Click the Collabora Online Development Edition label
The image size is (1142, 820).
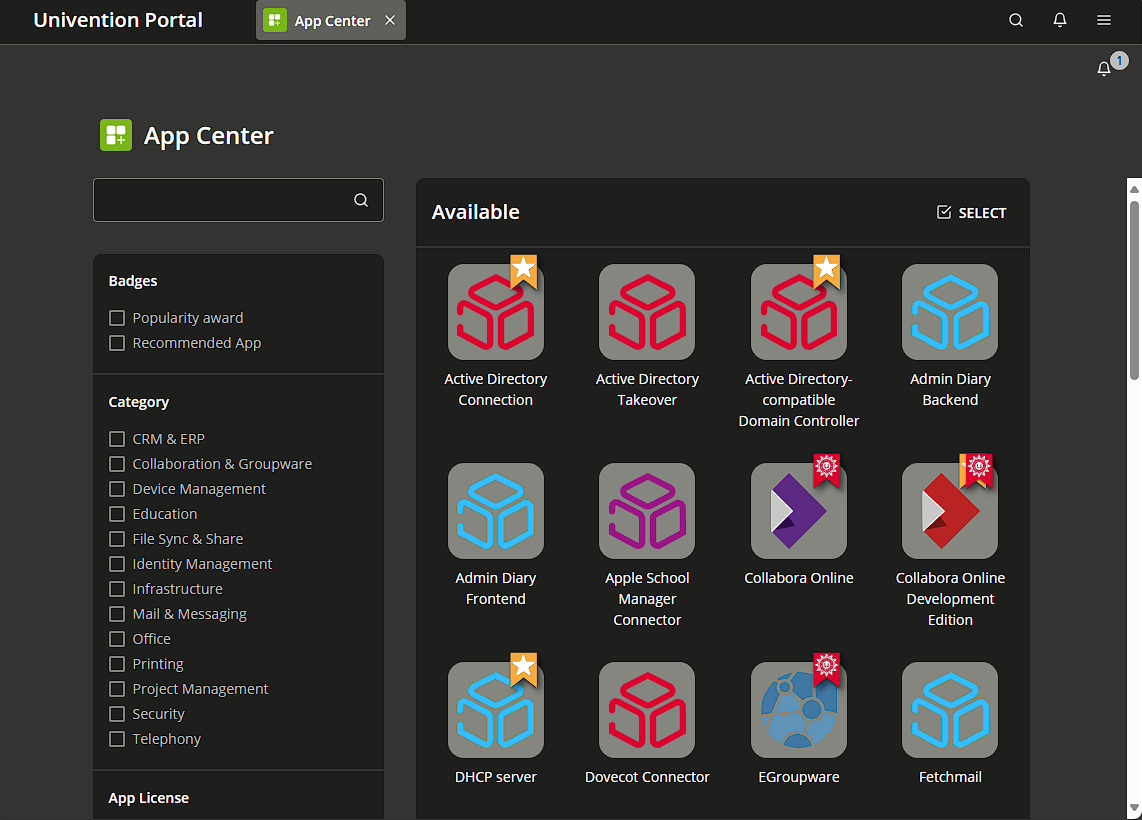(950, 599)
